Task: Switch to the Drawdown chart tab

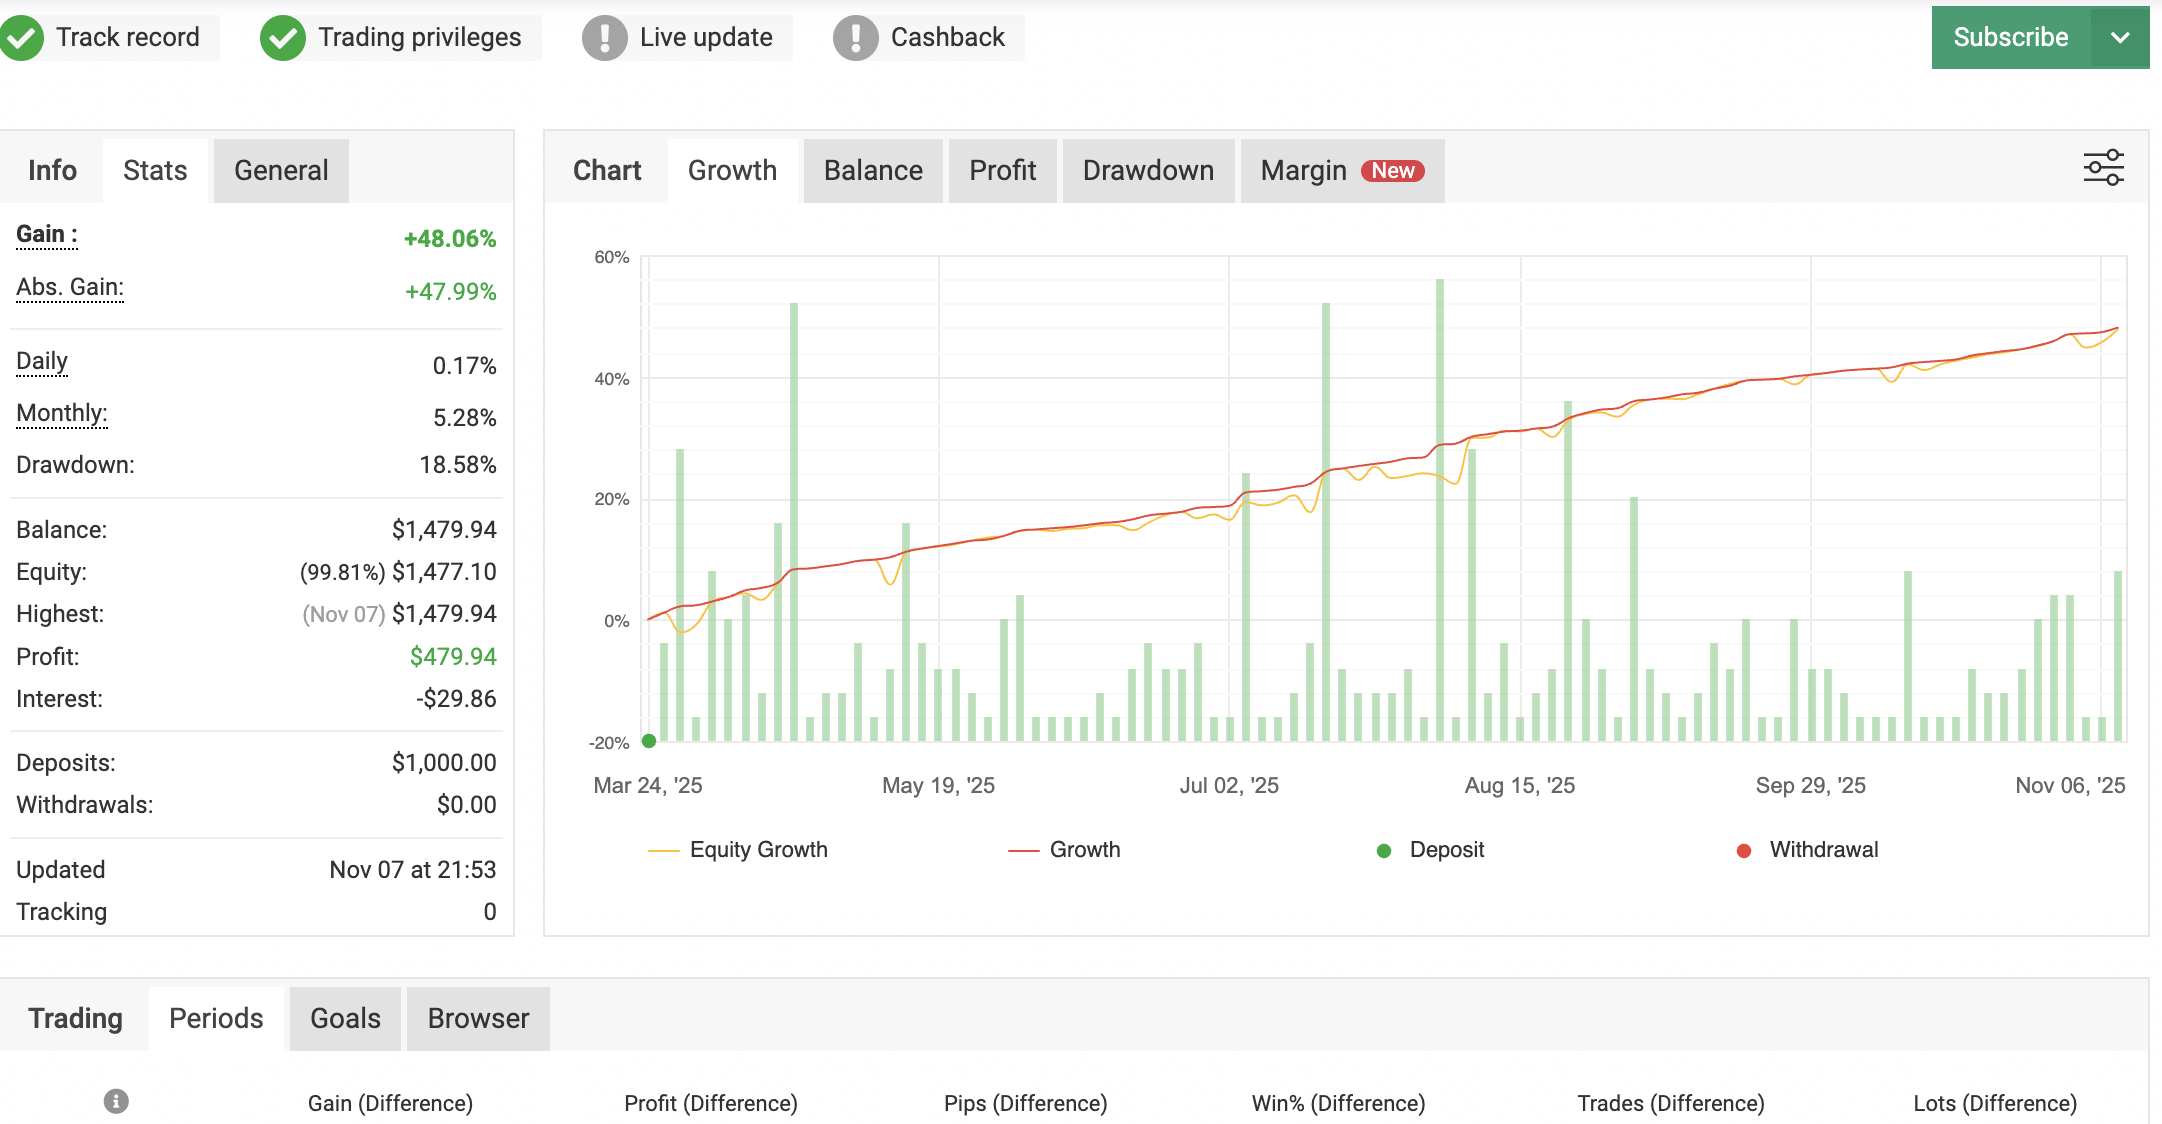Action: tap(1148, 171)
